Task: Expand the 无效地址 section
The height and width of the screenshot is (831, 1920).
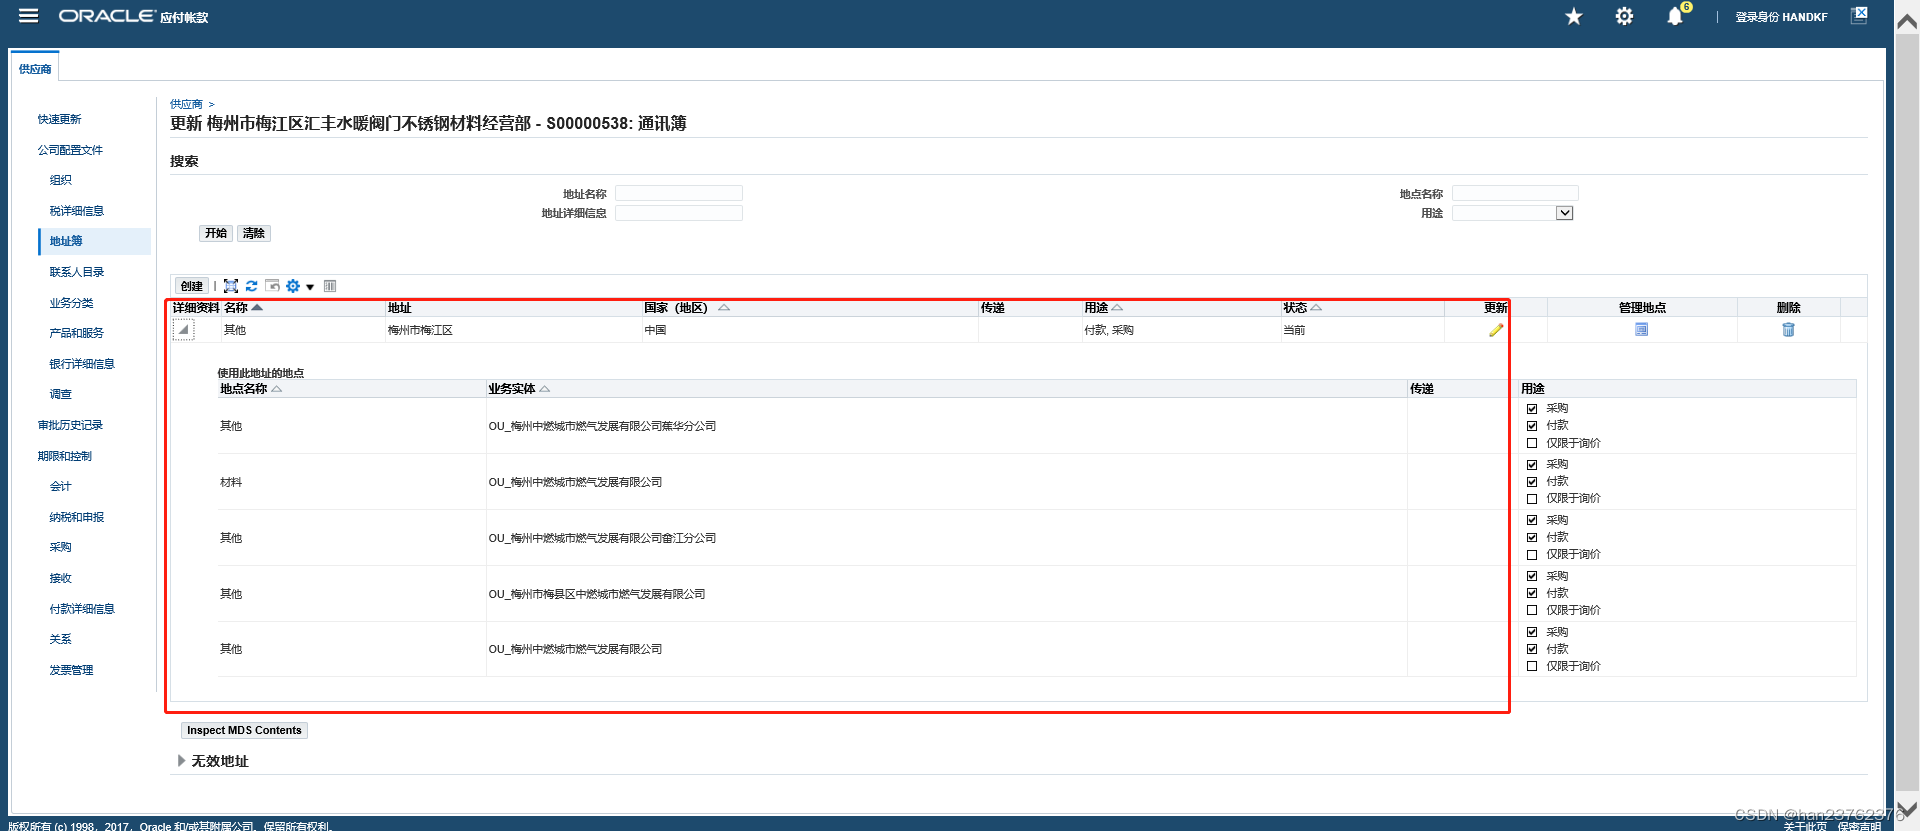Action: point(182,761)
